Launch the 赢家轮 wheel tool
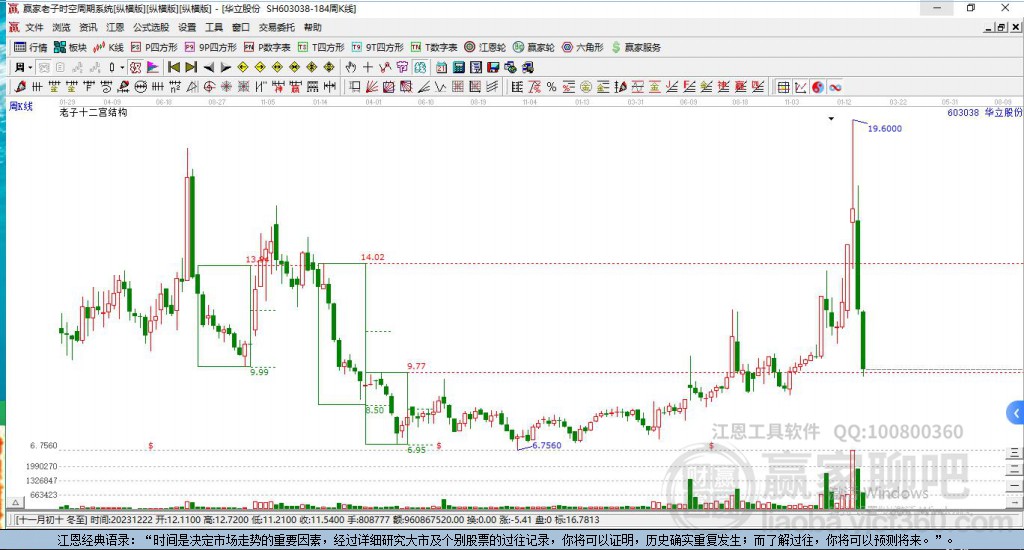 [534, 47]
